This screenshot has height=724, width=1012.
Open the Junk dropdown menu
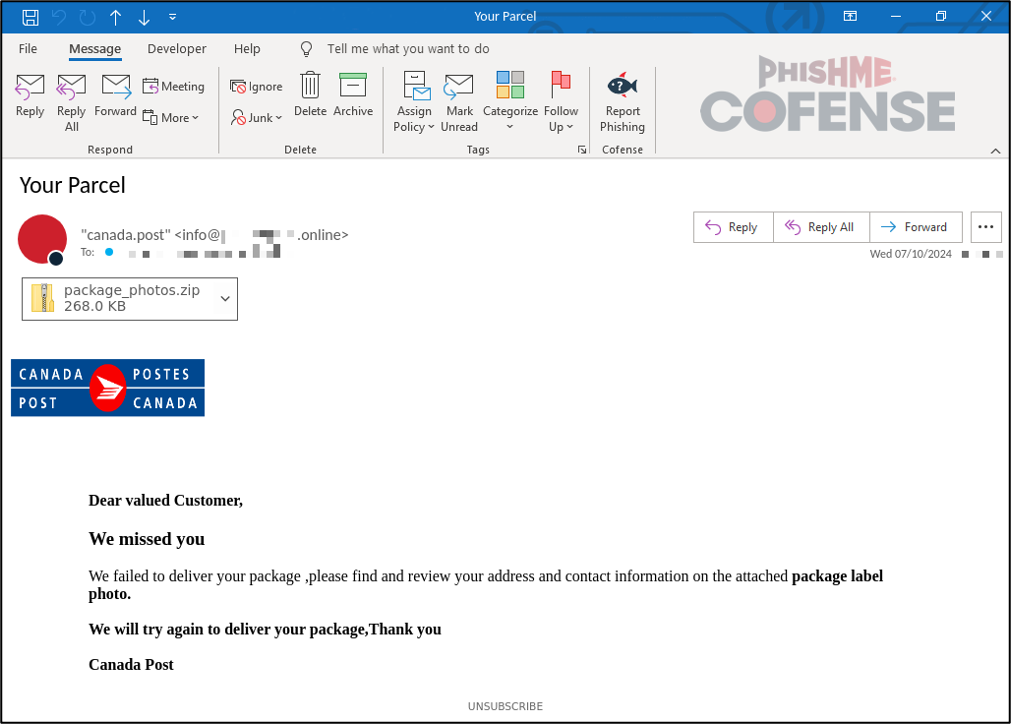click(257, 118)
